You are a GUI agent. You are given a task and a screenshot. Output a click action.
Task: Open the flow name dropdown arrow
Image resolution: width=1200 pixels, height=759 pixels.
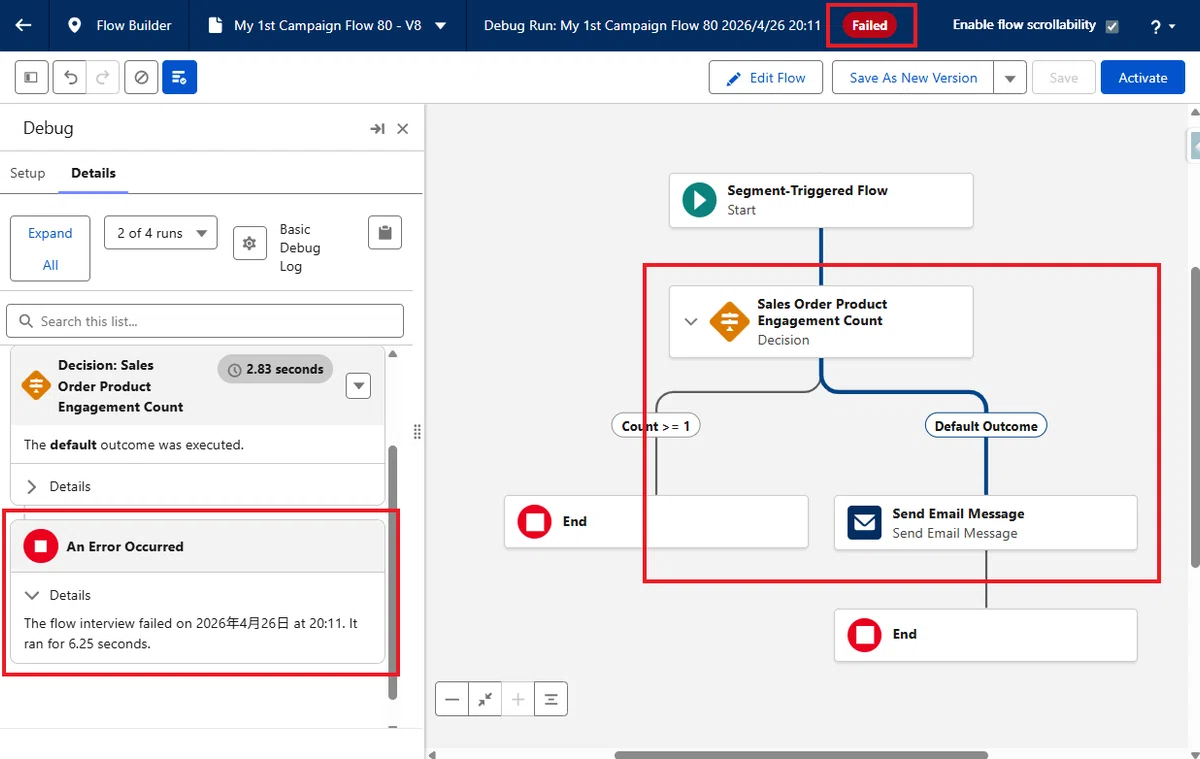click(x=441, y=26)
